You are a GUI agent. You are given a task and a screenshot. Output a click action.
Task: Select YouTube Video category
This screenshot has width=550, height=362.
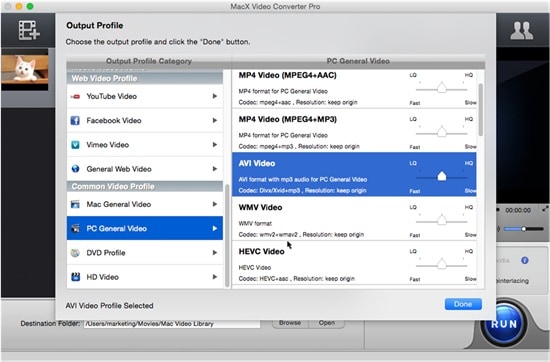145,96
